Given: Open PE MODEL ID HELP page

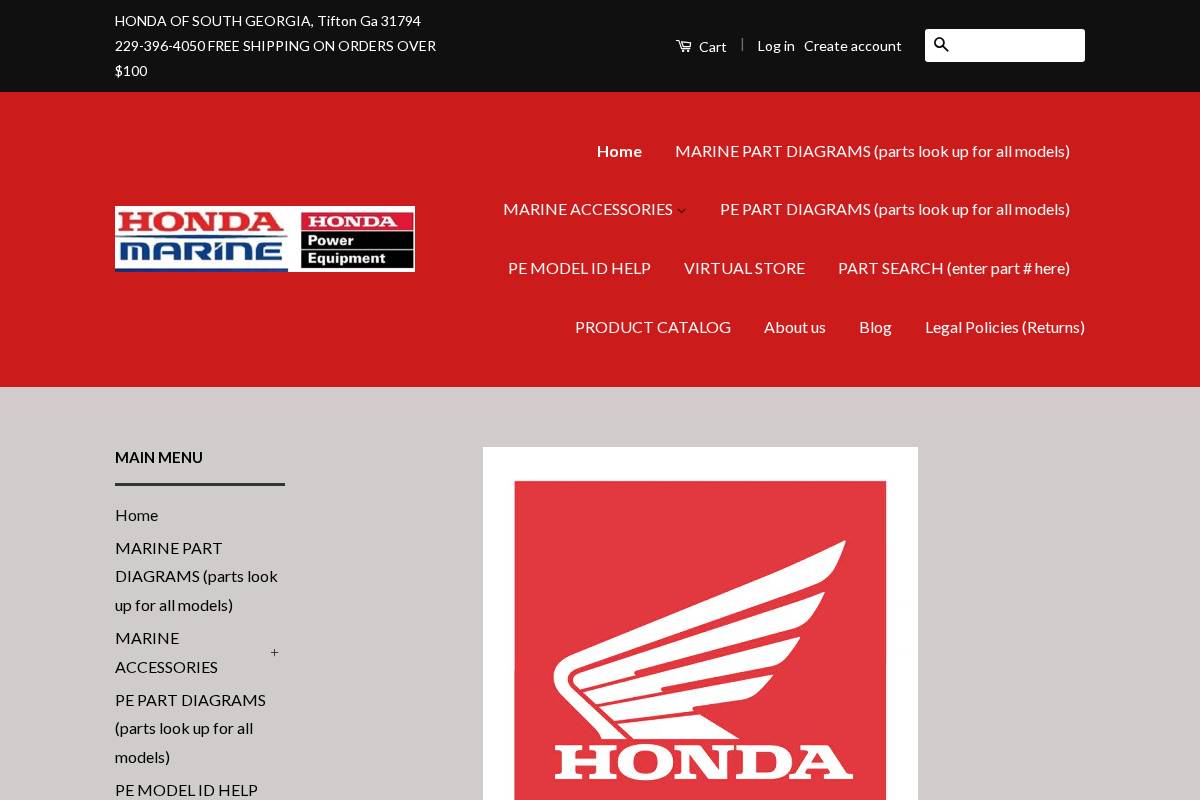Looking at the screenshot, I should (x=579, y=268).
